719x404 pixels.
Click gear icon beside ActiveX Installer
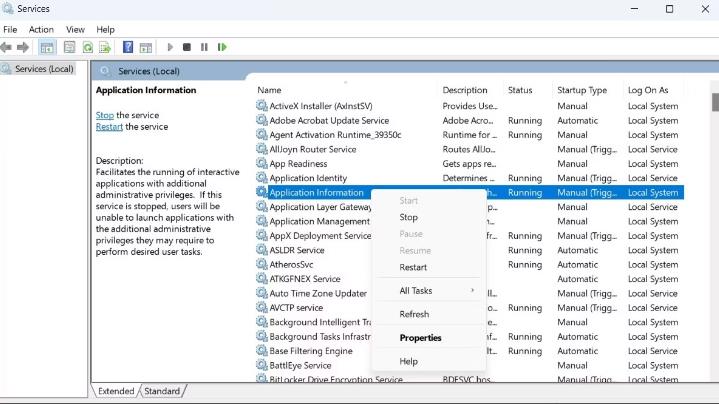tap(262, 105)
